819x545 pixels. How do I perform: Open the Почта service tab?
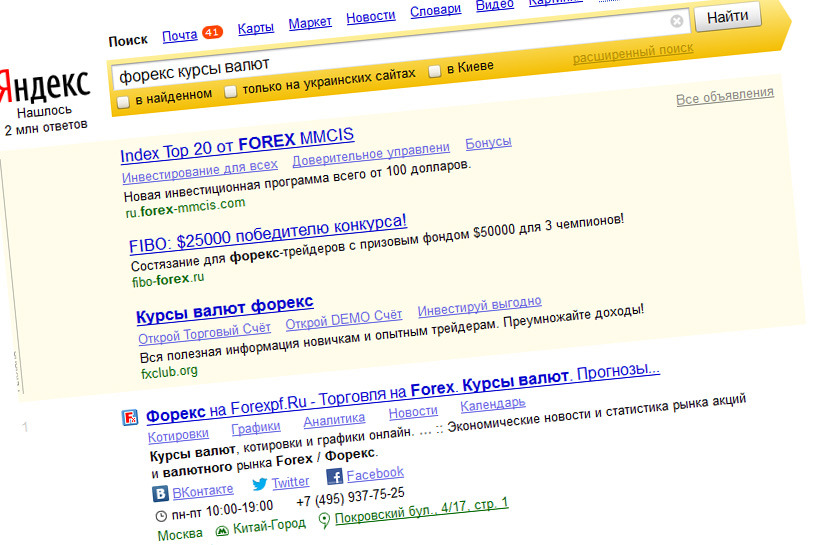click(180, 36)
